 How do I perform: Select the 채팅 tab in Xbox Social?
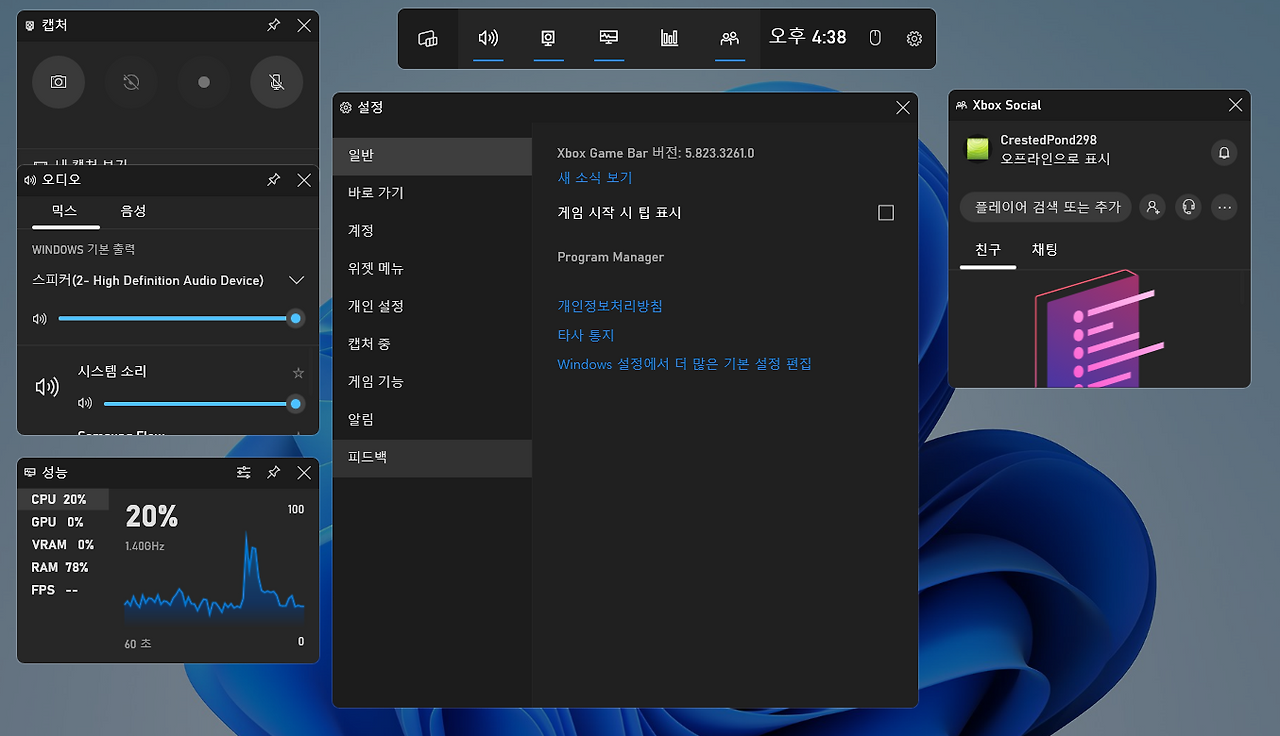pyautogui.click(x=1044, y=250)
